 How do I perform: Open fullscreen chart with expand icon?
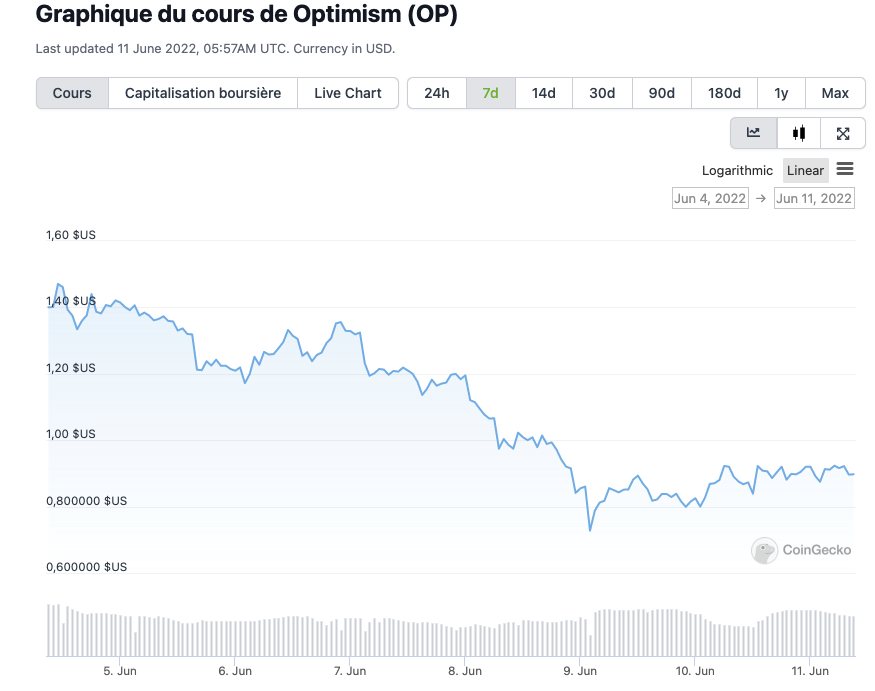(843, 133)
